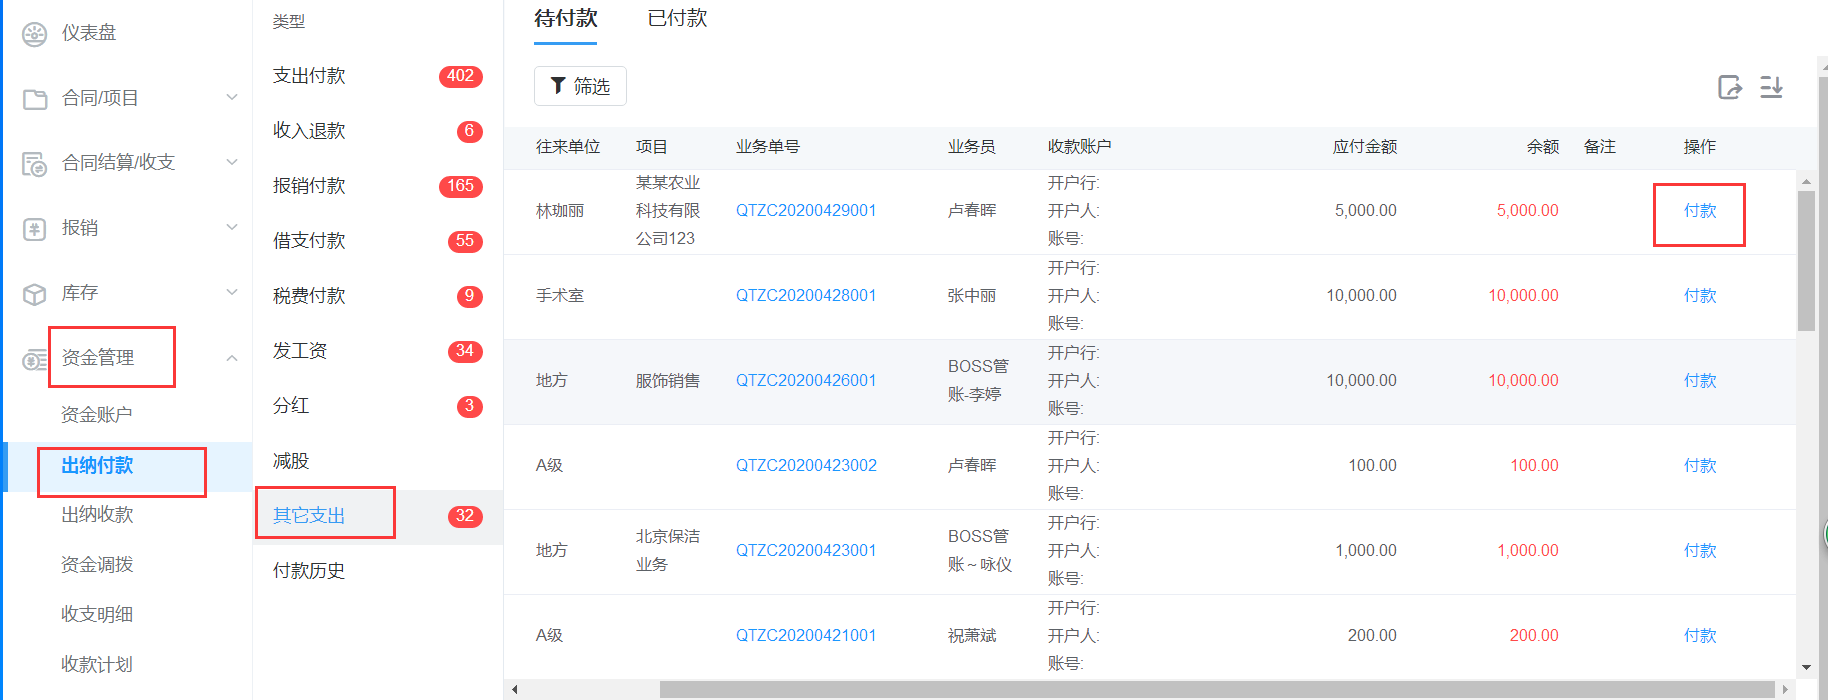1828x700 pixels.
Task: Open the 仪表盘 dashboard icon
Action: tap(35, 34)
